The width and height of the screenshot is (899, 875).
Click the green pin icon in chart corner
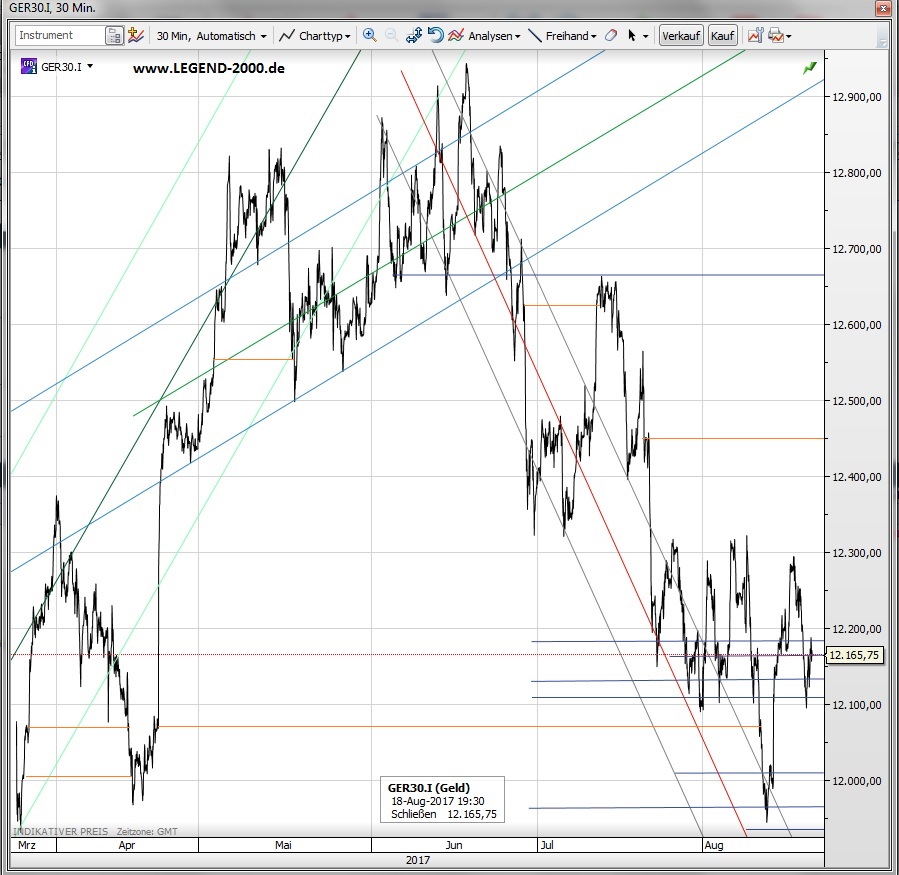[810, 68]
